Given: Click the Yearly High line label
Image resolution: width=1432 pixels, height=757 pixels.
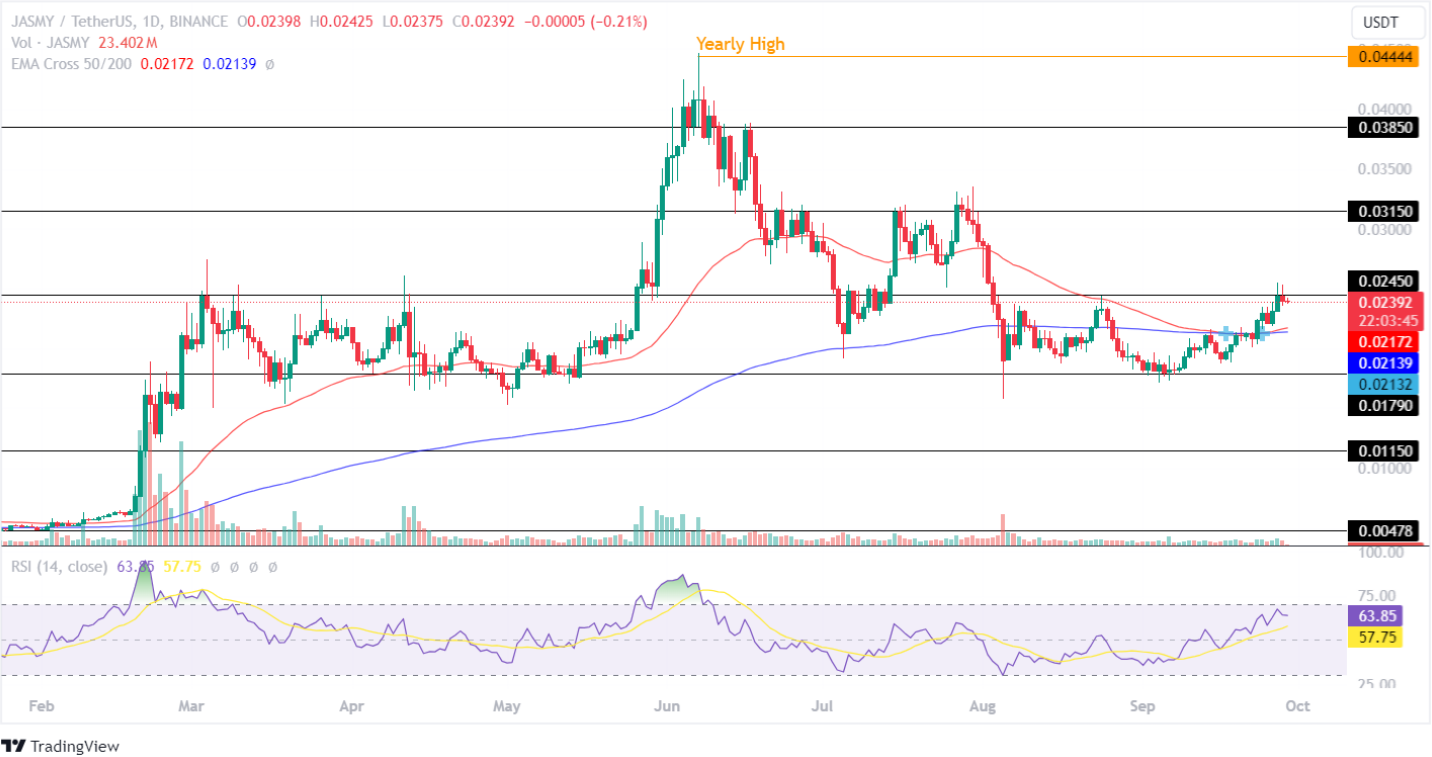Looking at the screenshot, I should point(740,44).
